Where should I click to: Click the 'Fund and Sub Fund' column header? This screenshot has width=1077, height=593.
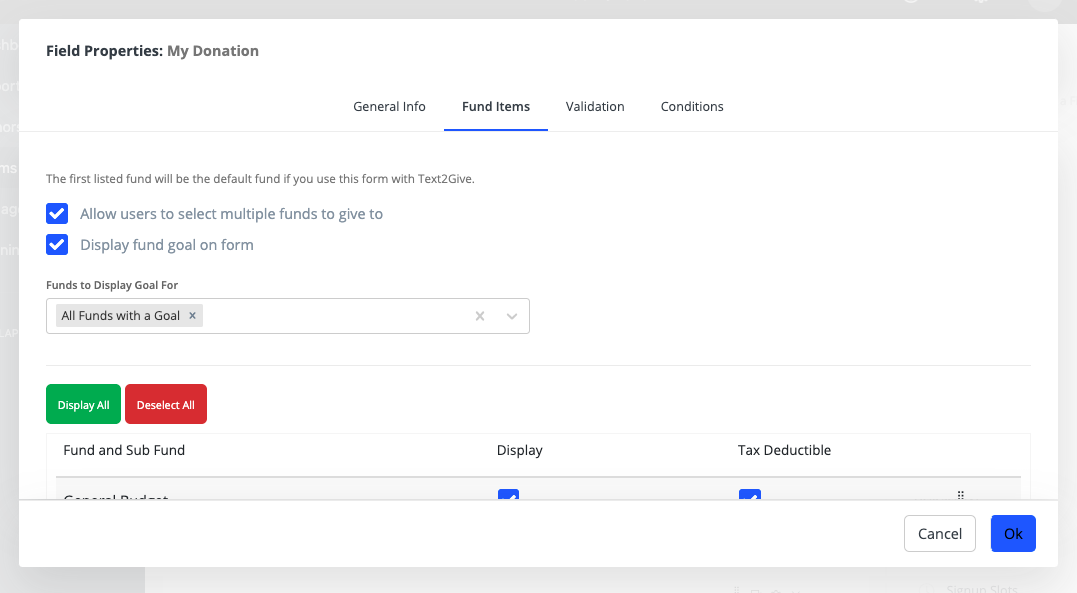tap(124, 451)
